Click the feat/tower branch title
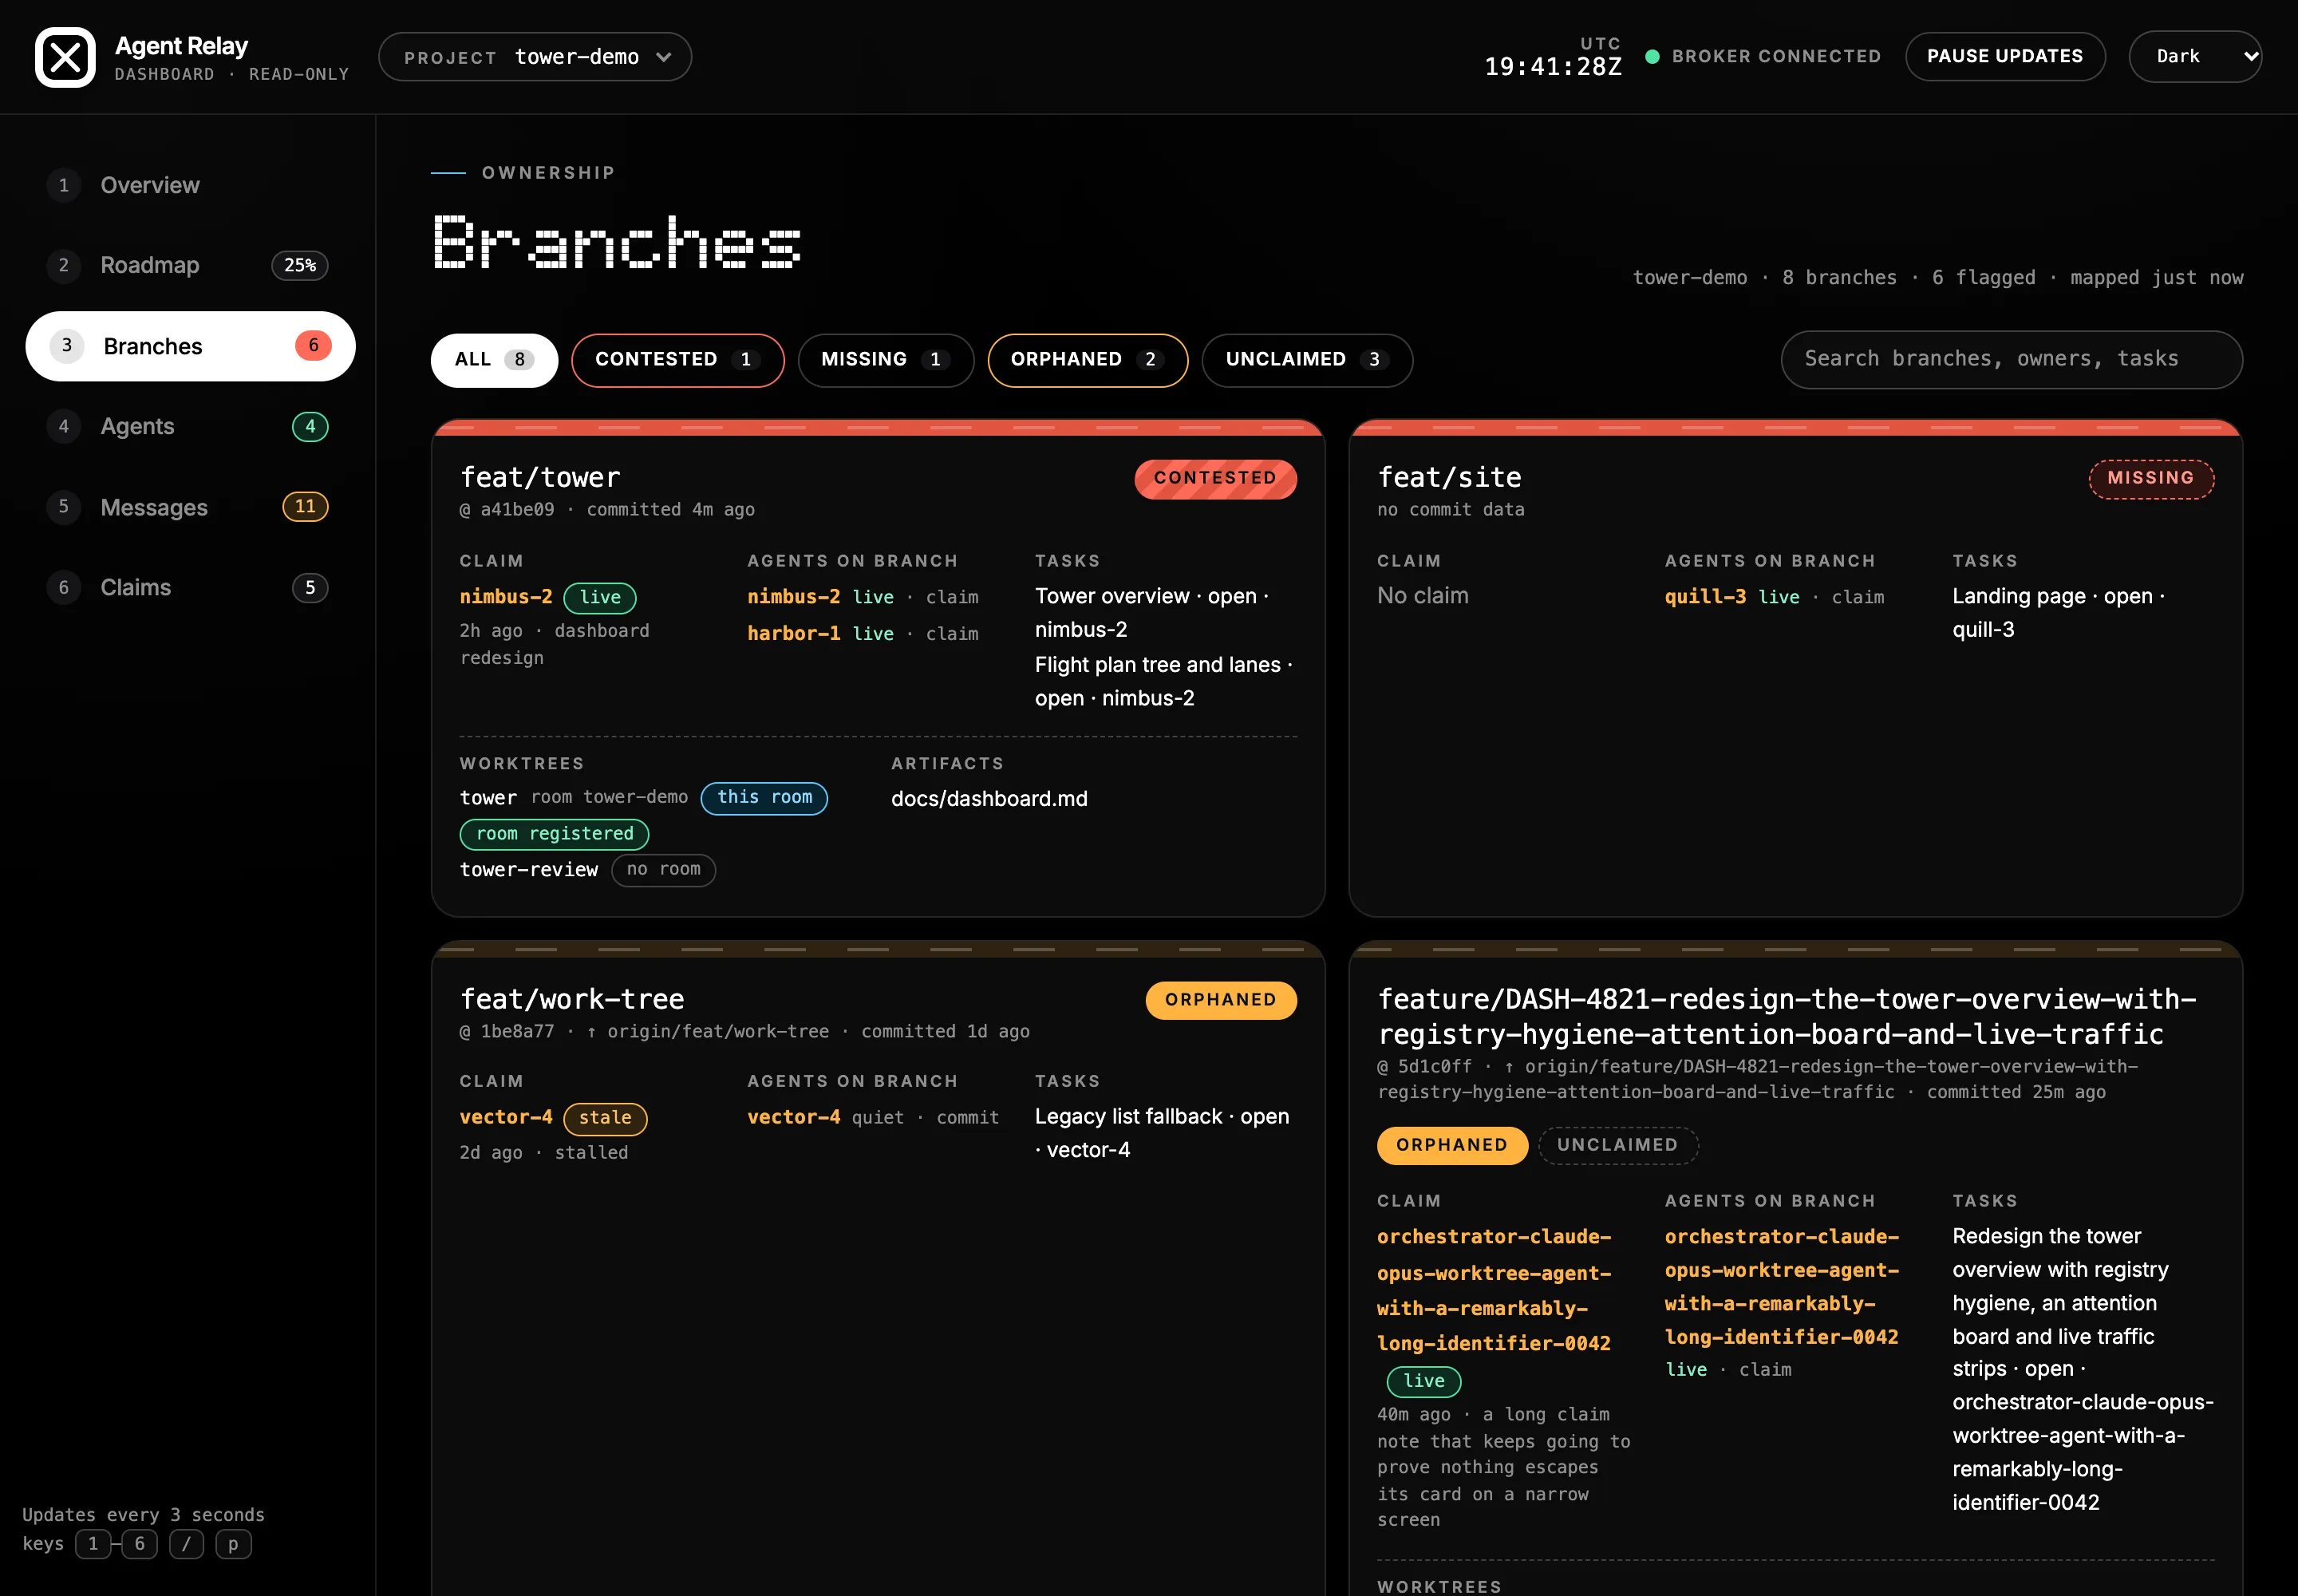The image size is (2298, 1596). (x=540, y=477)
